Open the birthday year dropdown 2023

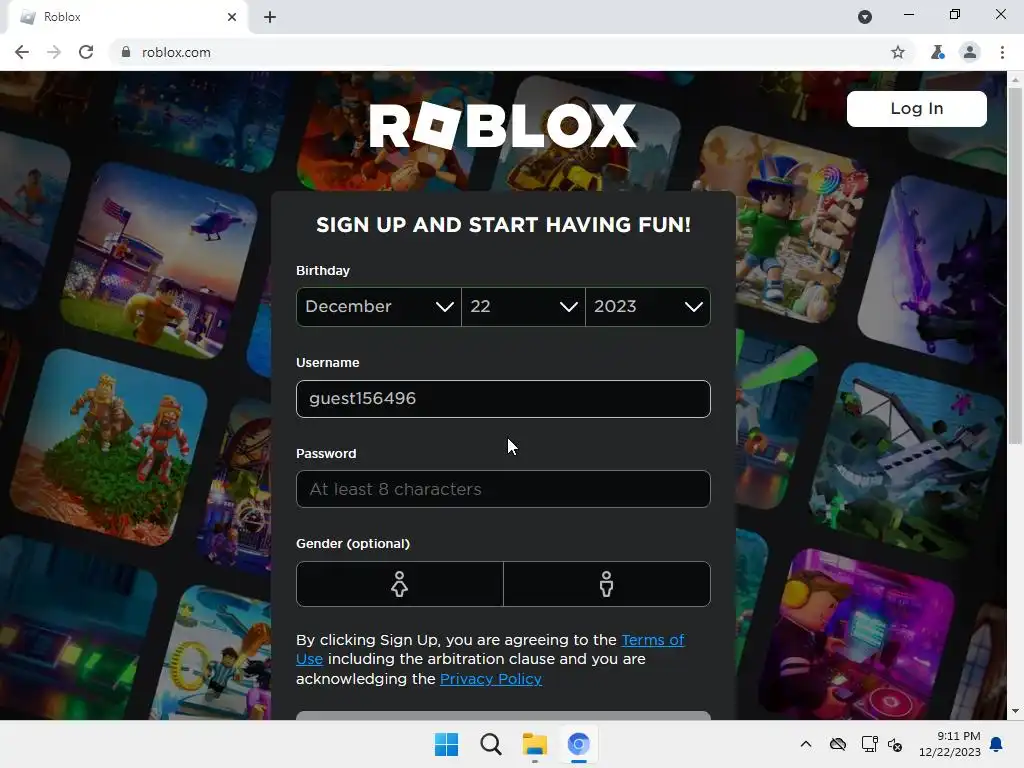(648, 306)
